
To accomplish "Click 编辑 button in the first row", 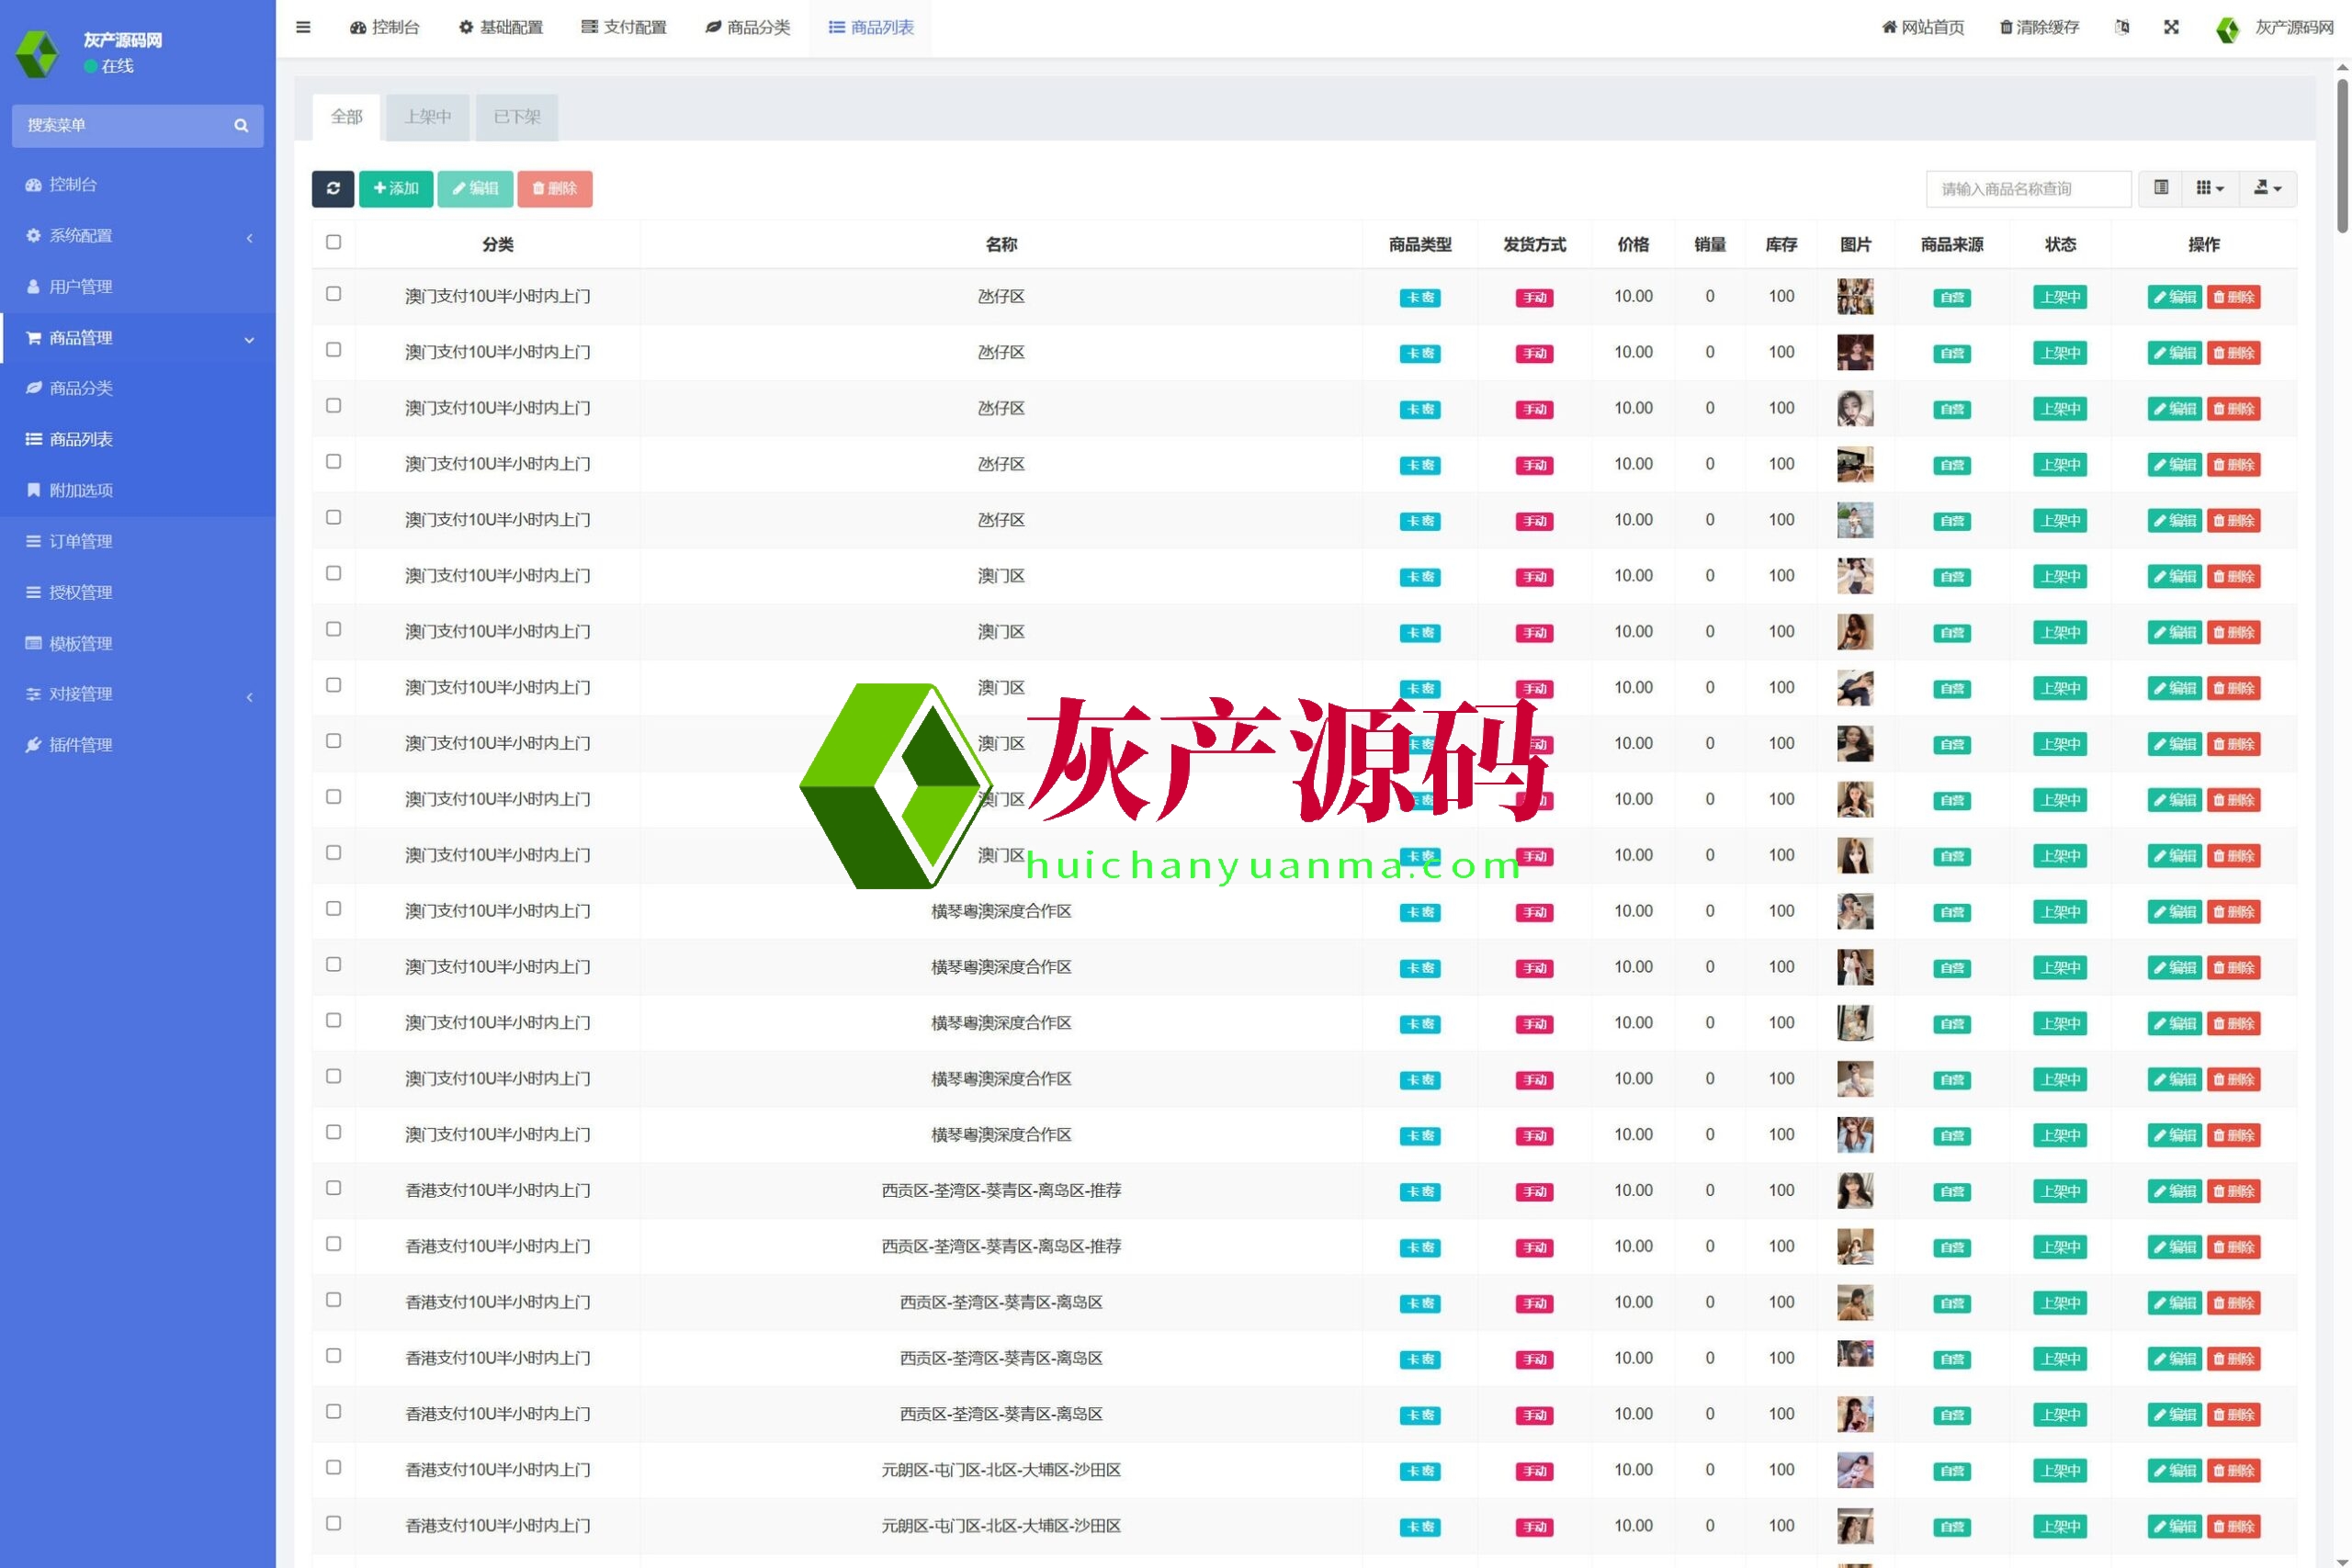I will click(x=2174, y=297).
